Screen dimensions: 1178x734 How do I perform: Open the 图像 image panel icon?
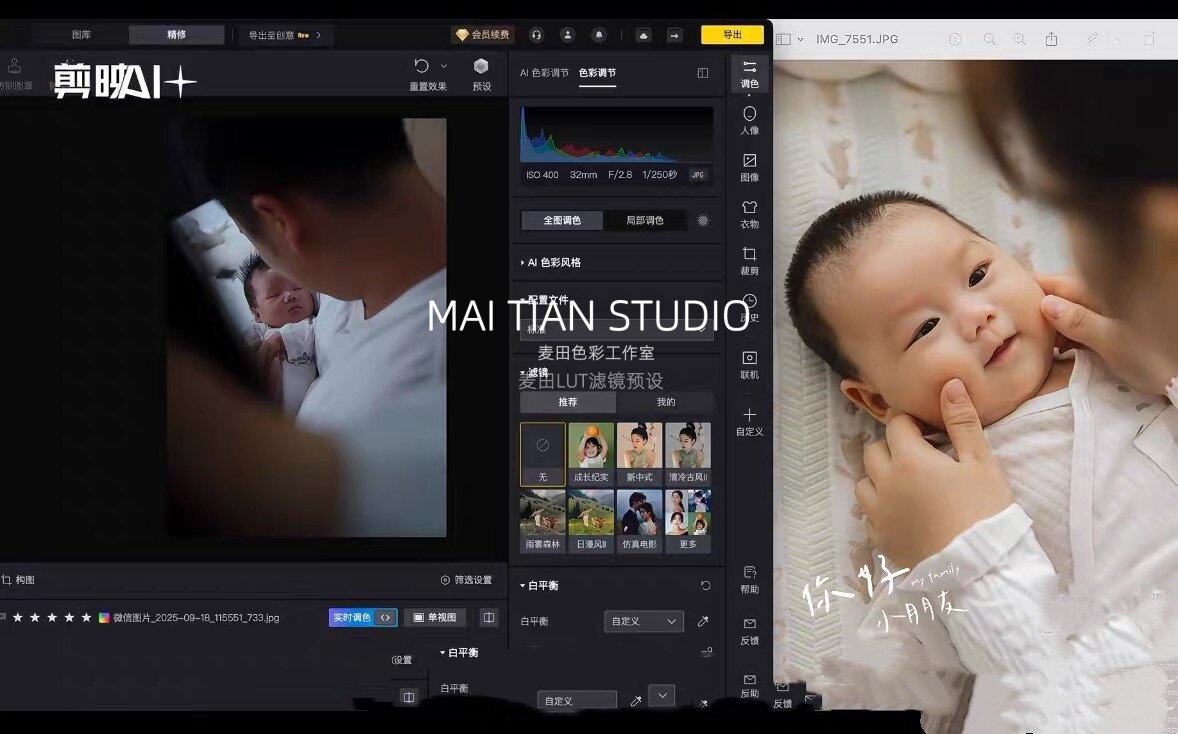pos(749,166)
